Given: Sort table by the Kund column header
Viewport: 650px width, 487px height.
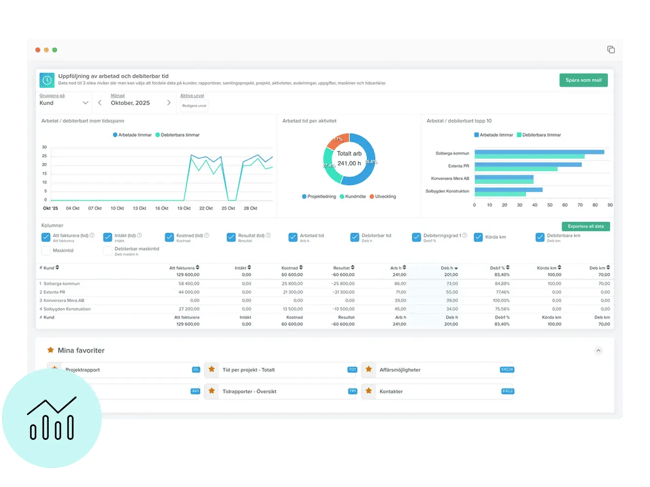Looking at the screenshot, I should pos(49,268).
